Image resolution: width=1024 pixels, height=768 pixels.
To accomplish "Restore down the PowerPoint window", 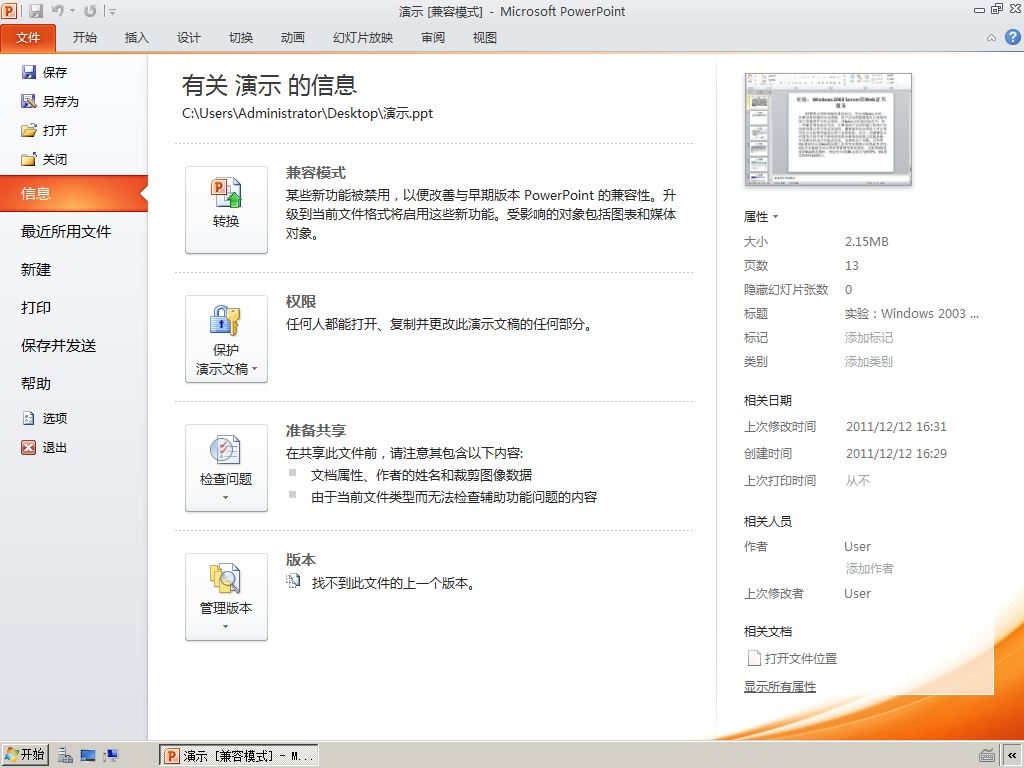I will [x=997, y=8].
